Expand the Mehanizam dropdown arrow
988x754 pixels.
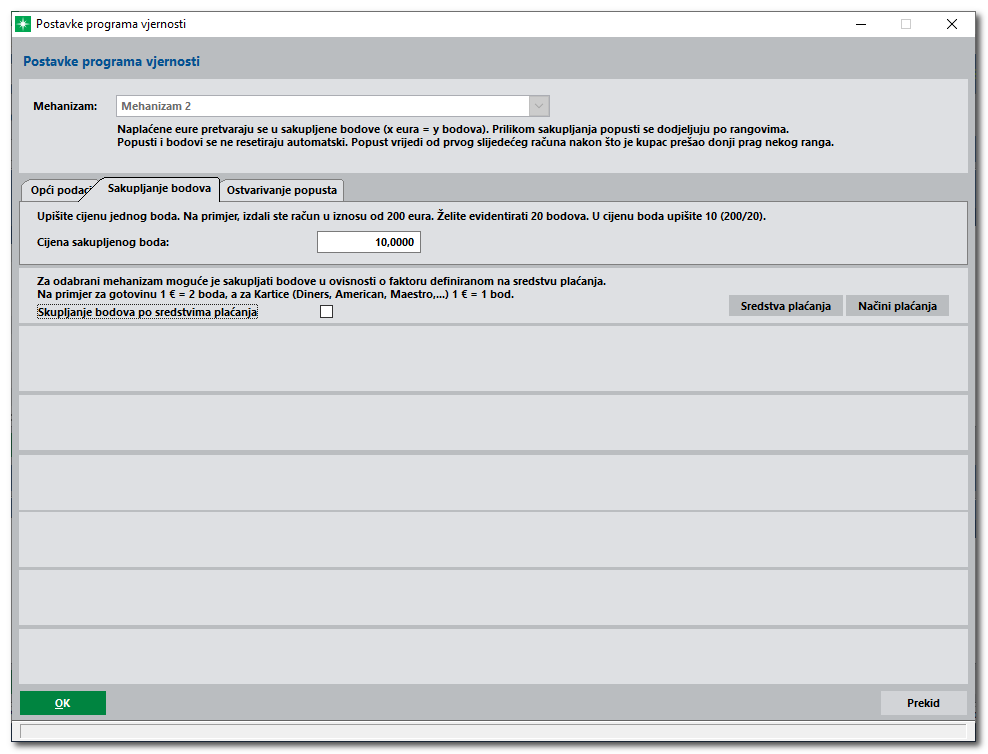tap(538, 106)
